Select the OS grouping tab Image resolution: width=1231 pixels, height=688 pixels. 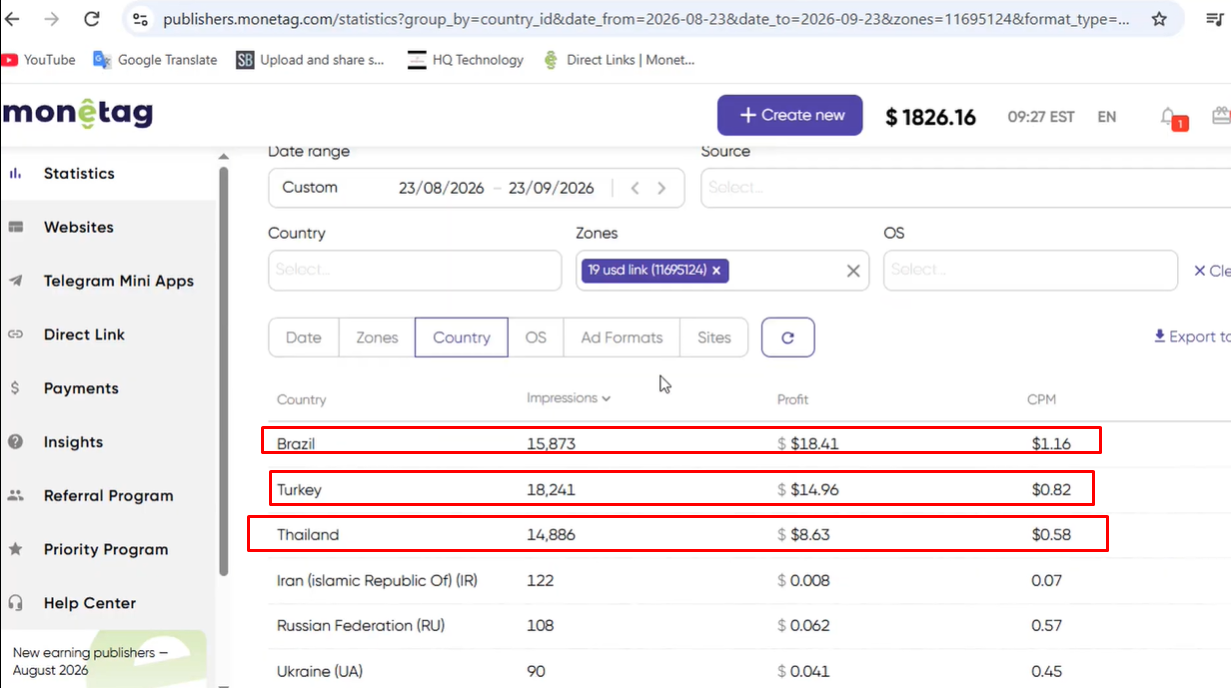(x=536, y=337)
